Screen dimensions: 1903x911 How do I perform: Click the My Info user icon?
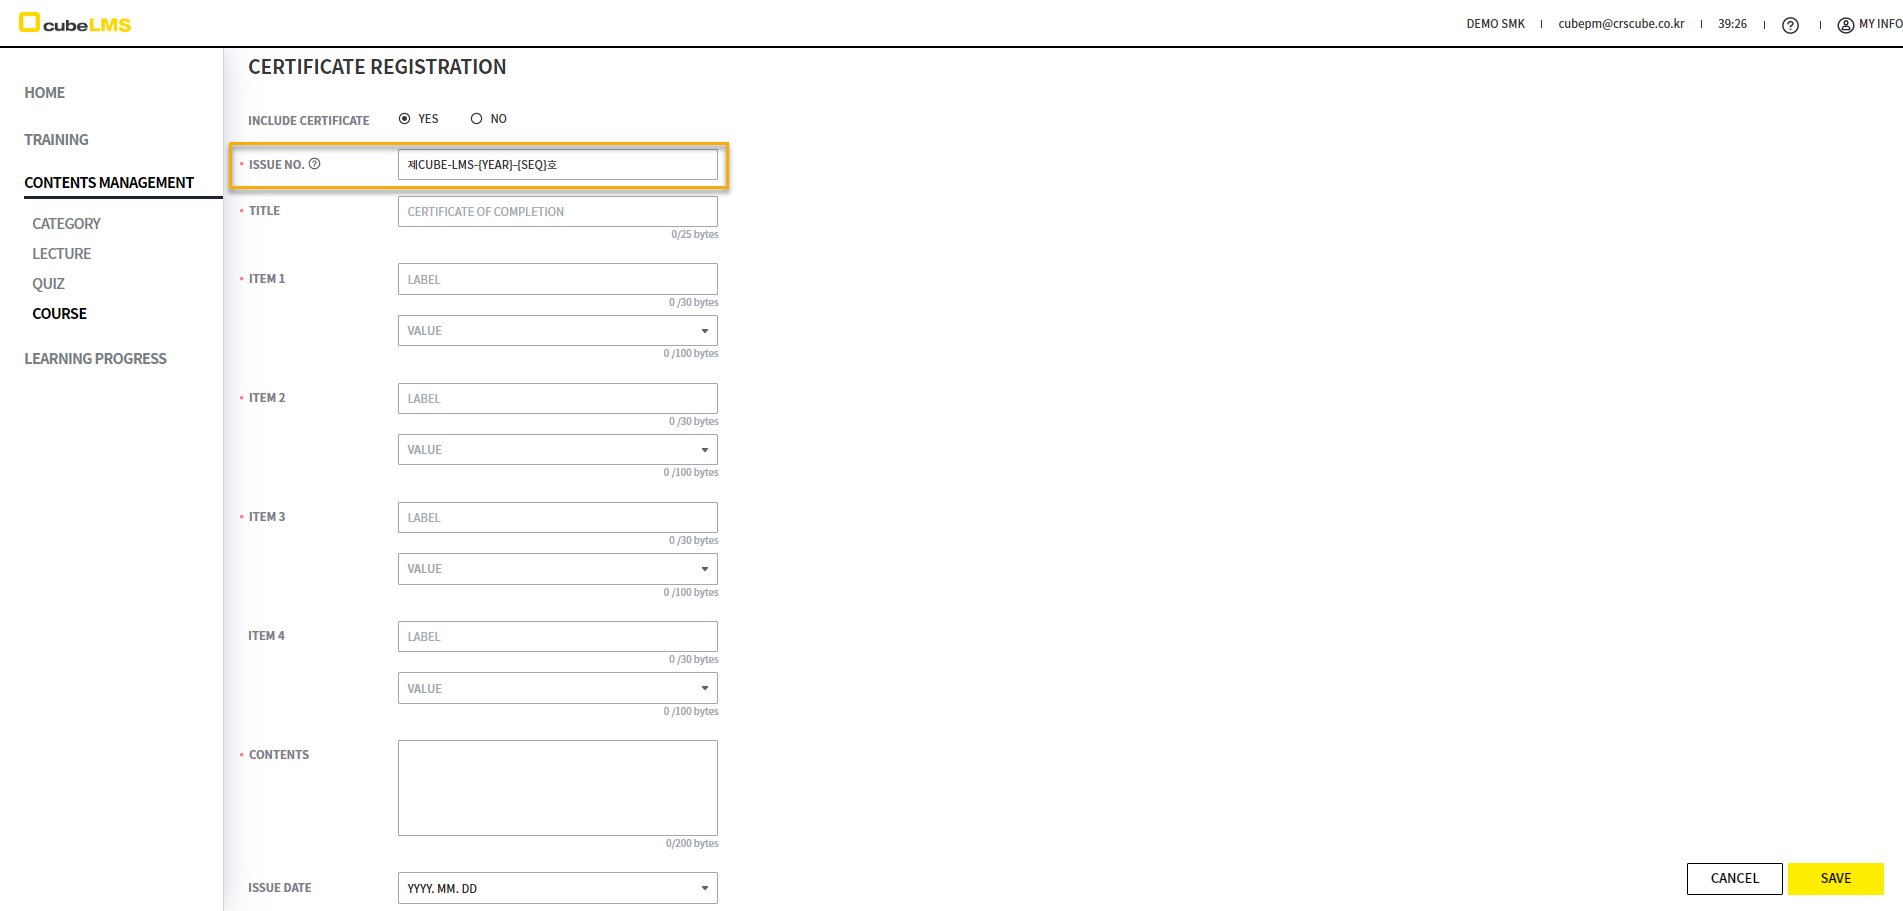[x=1845, y=25]
